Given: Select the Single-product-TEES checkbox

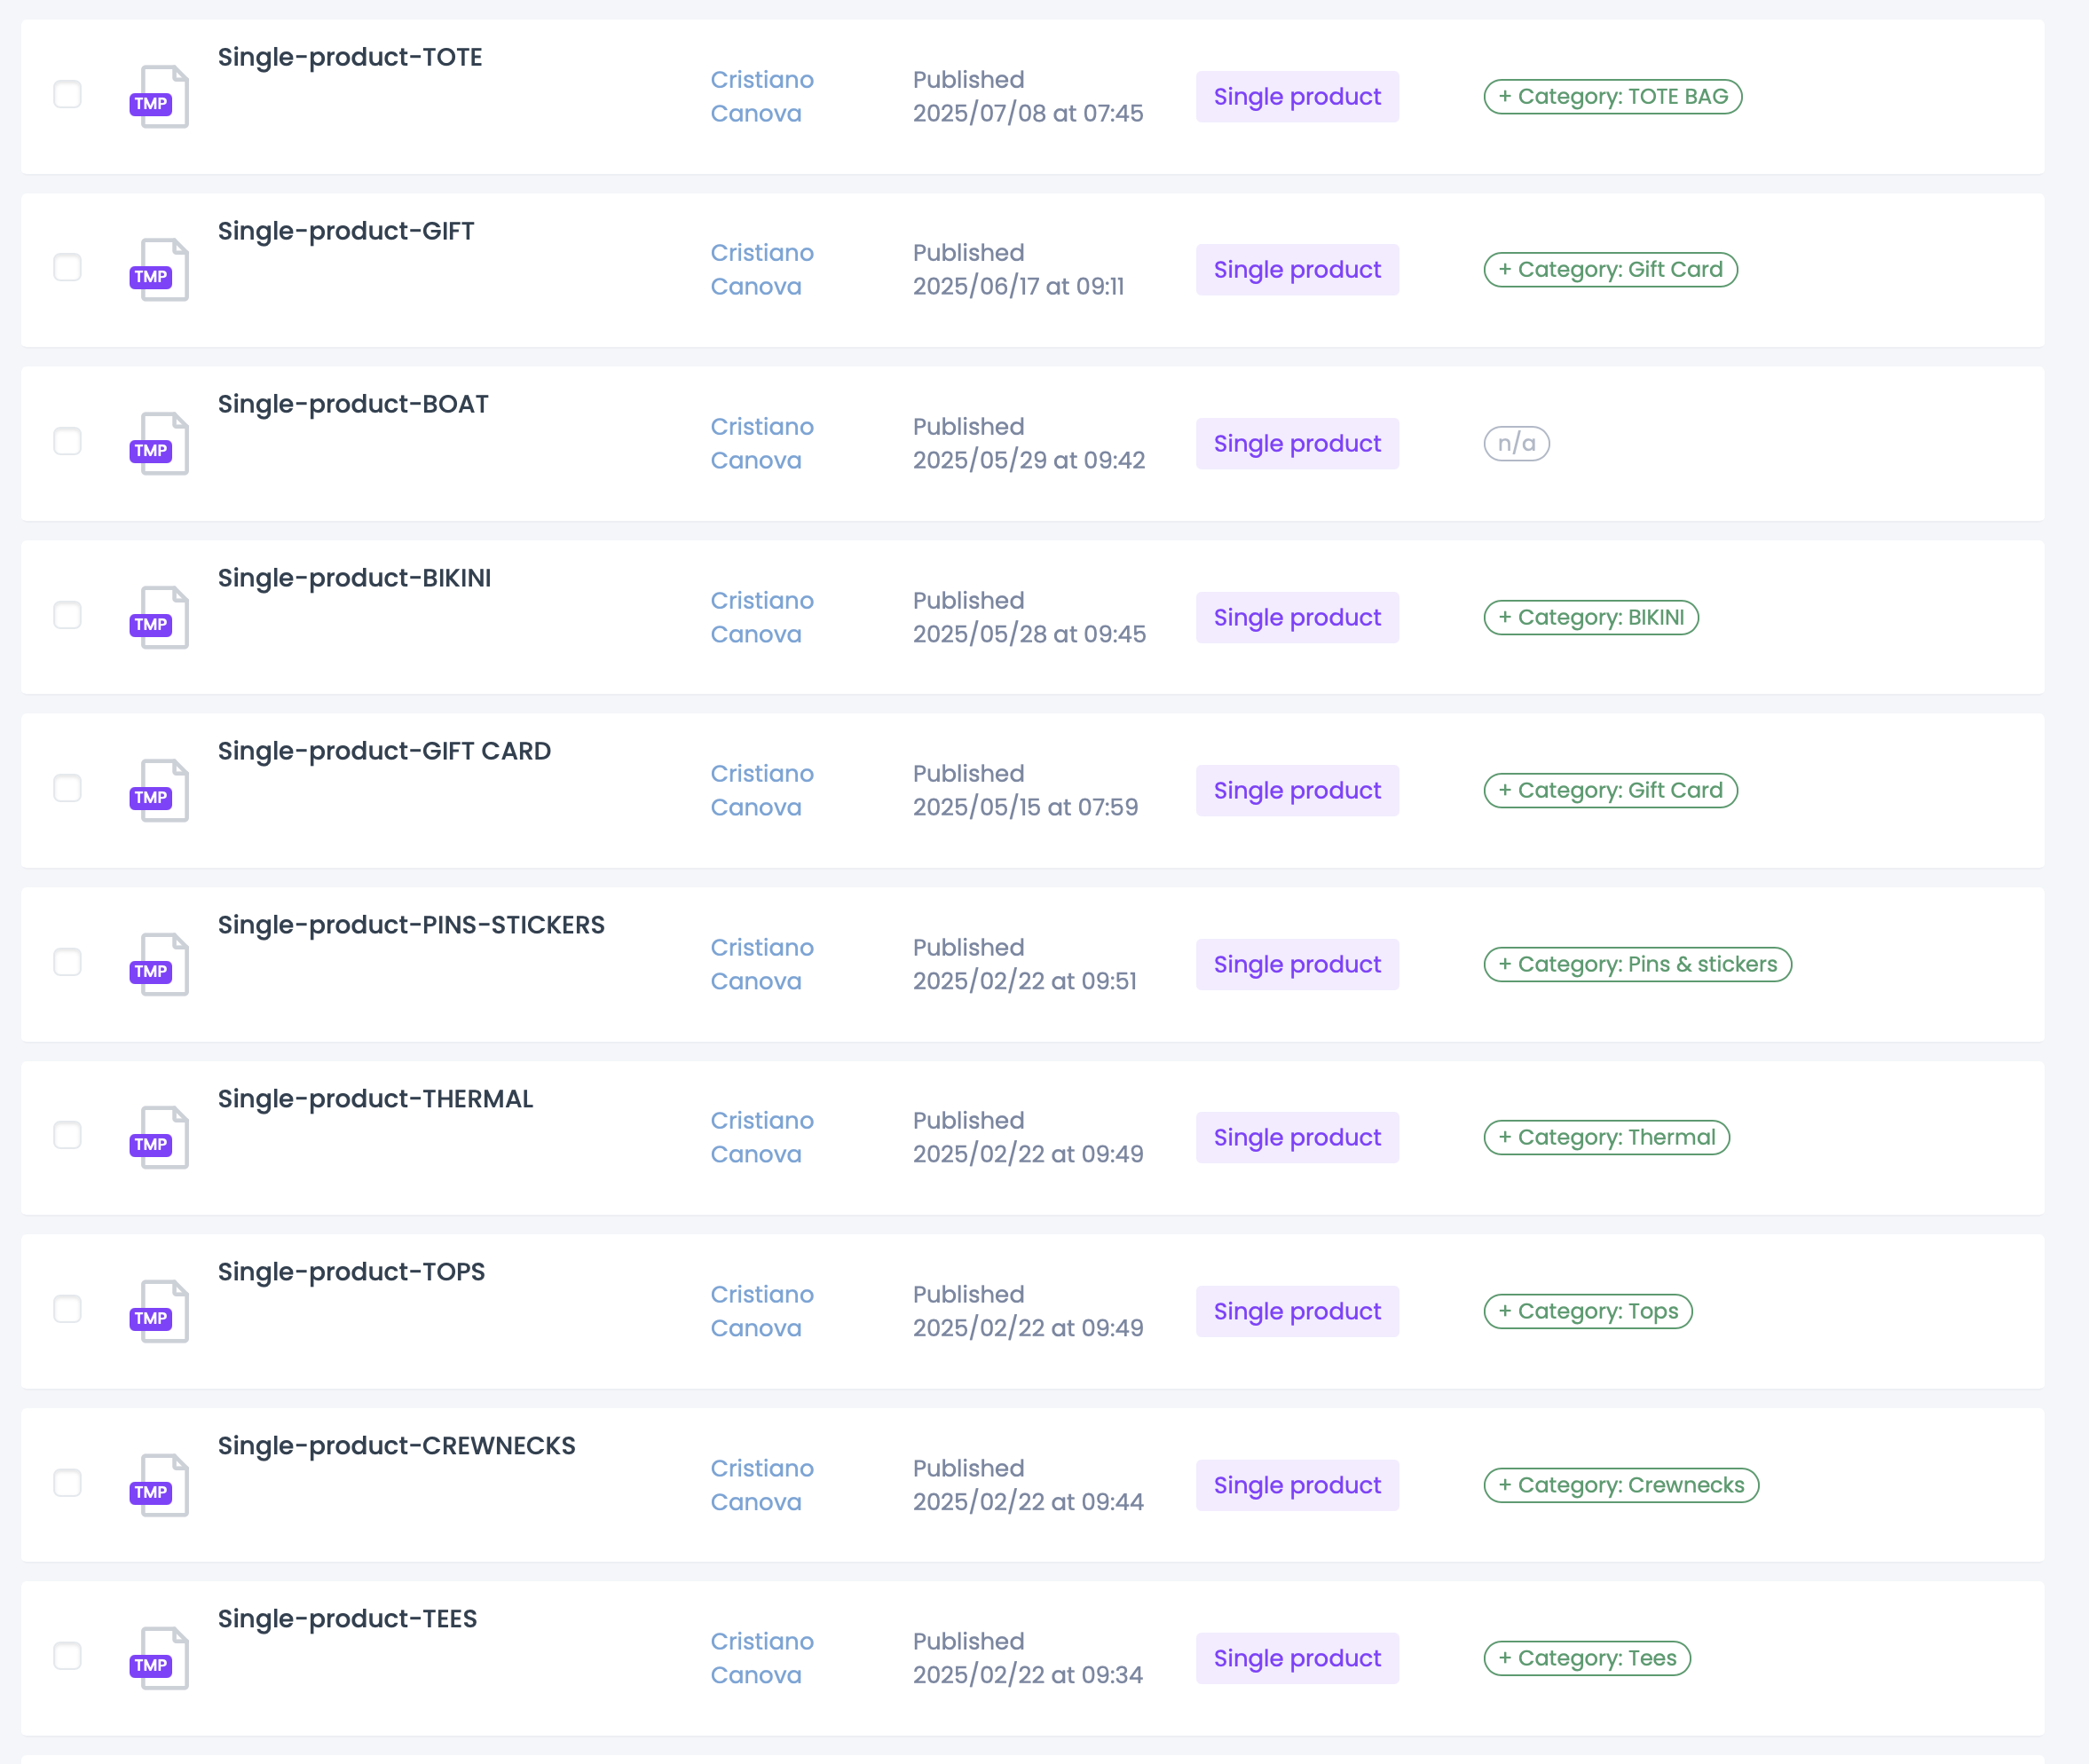Looking at the screenshot, I should pyautogui.click(x=67, y=1656).
